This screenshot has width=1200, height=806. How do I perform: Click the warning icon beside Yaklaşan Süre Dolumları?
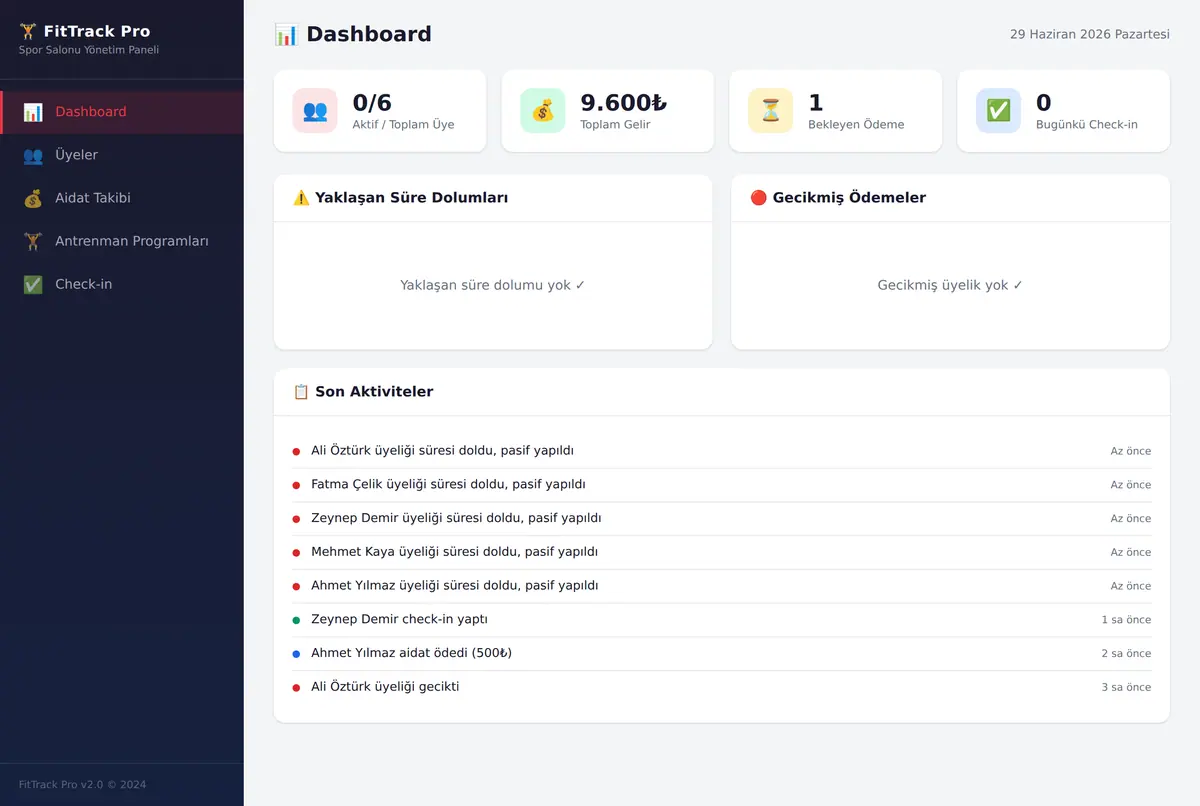(x=301, y=198)
